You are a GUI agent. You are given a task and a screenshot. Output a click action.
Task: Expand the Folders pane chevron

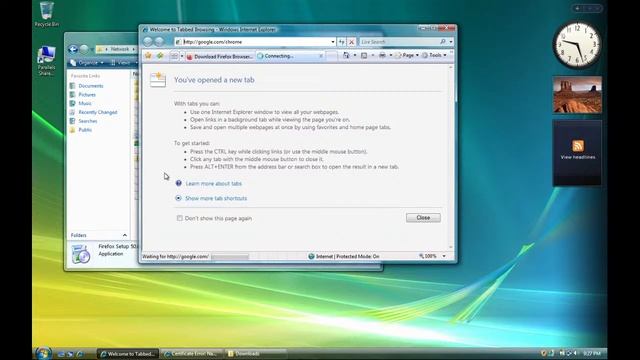[124, 236]
